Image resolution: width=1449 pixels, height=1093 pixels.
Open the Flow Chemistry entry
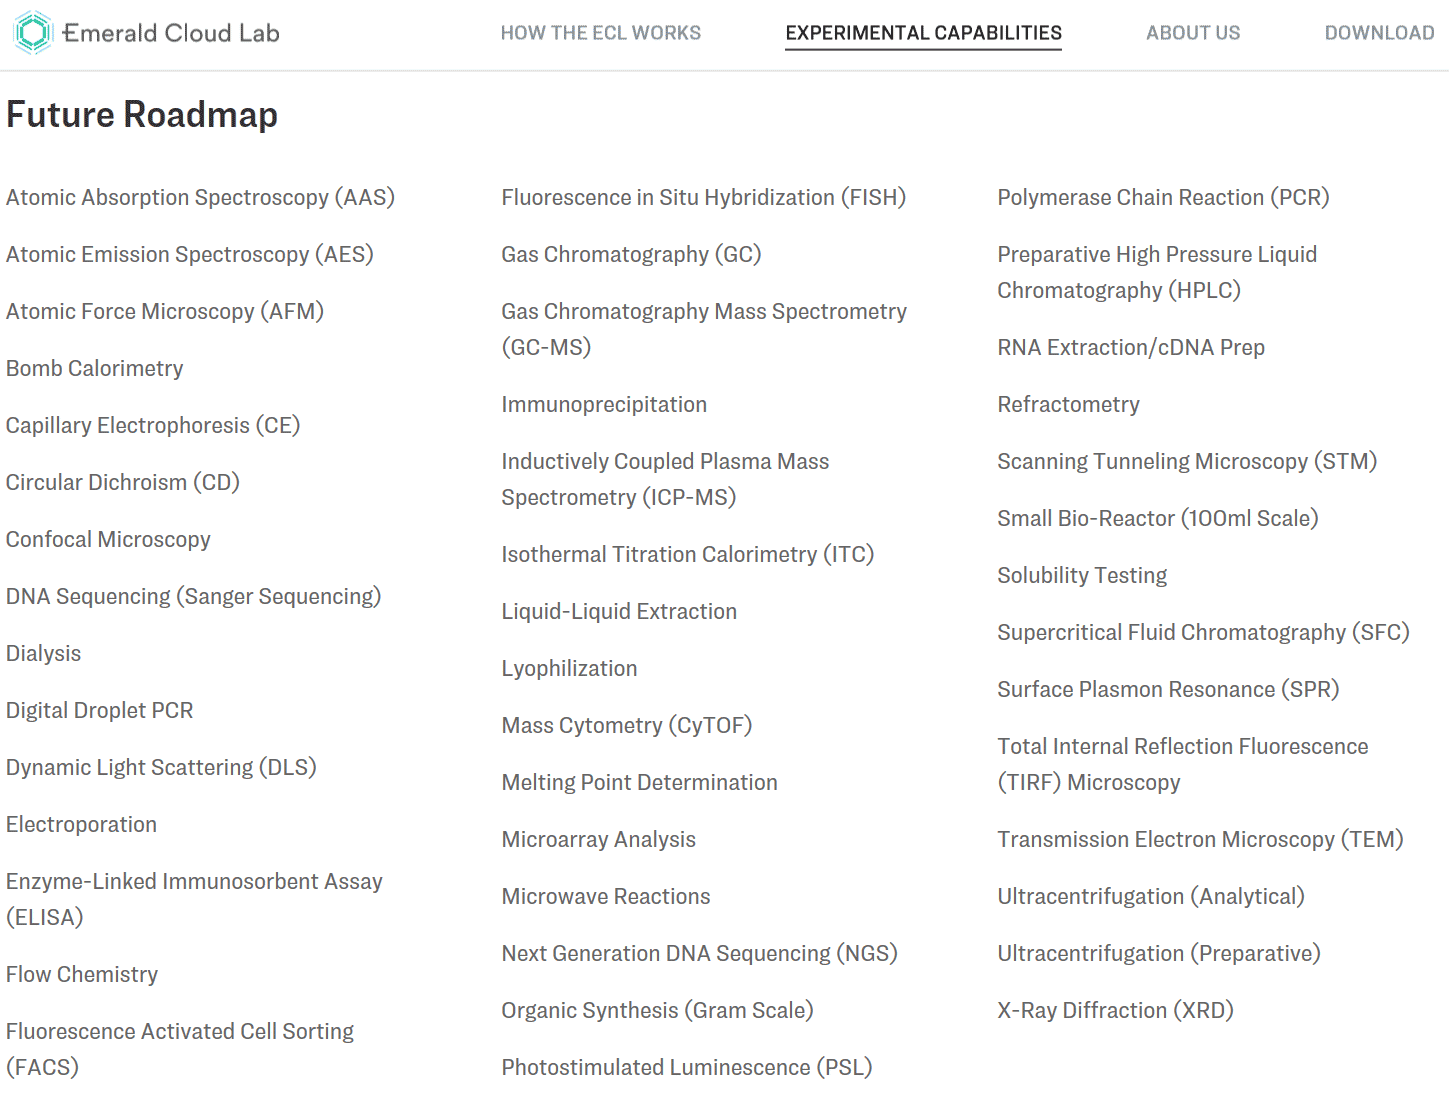82,975
